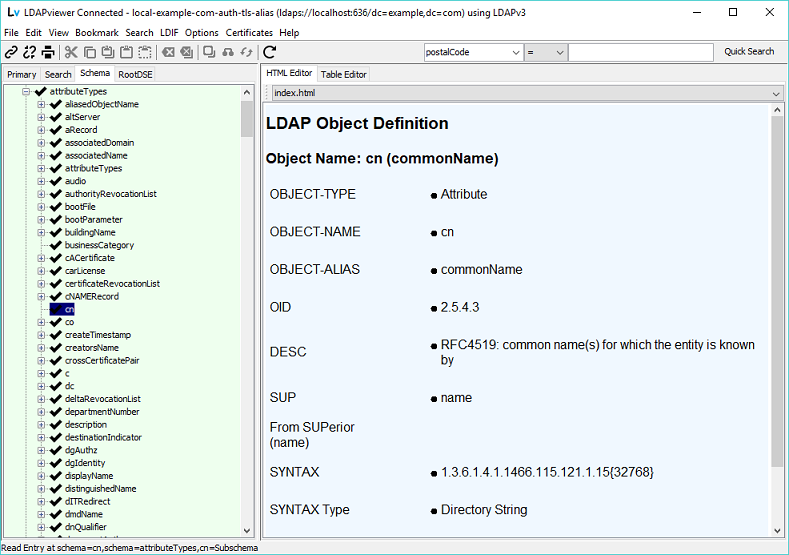The height and width of the screenshot is (555, 789).
Task: Click the Directory String syntax type value
Action: (484, 510)
